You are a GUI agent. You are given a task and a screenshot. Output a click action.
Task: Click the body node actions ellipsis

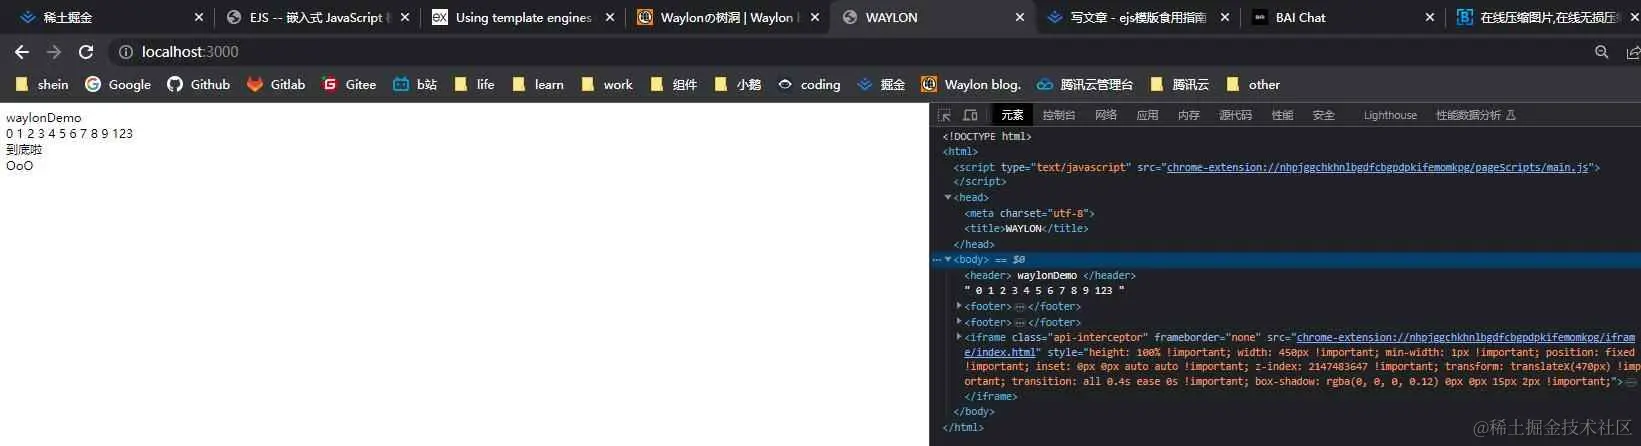click(937, 259)
